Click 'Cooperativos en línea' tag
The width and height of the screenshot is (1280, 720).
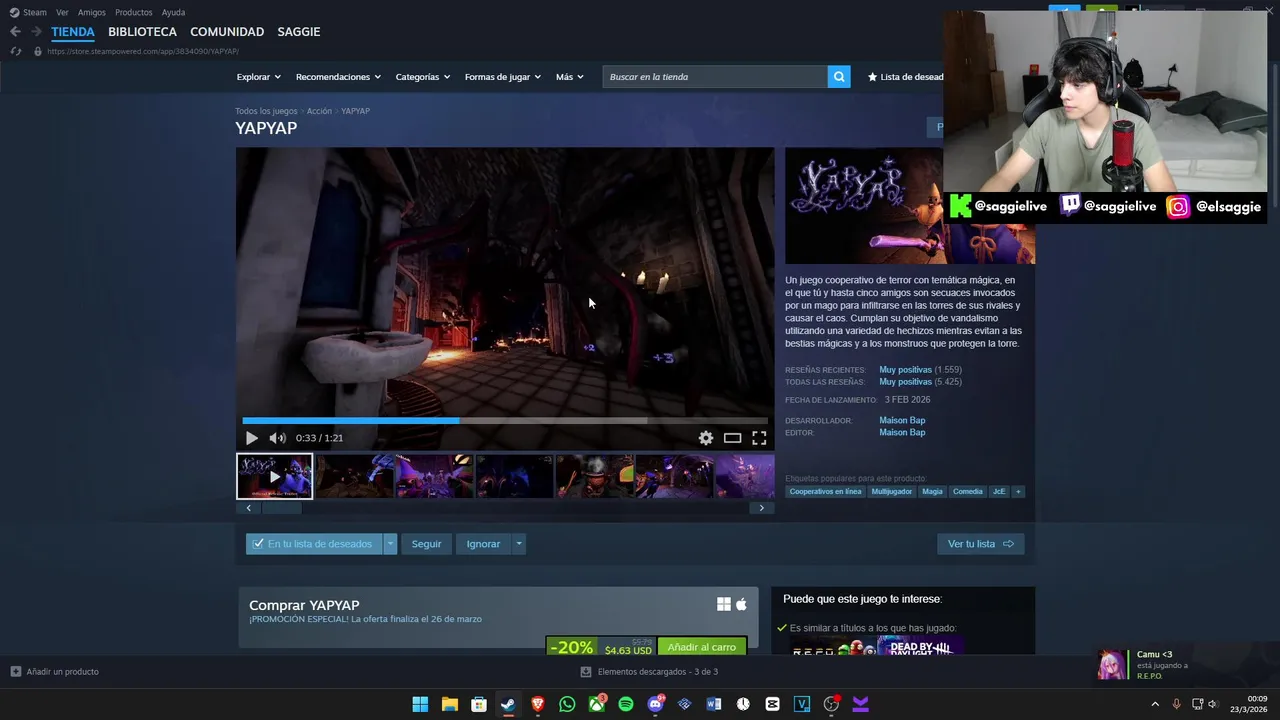(x=825, y=492)
